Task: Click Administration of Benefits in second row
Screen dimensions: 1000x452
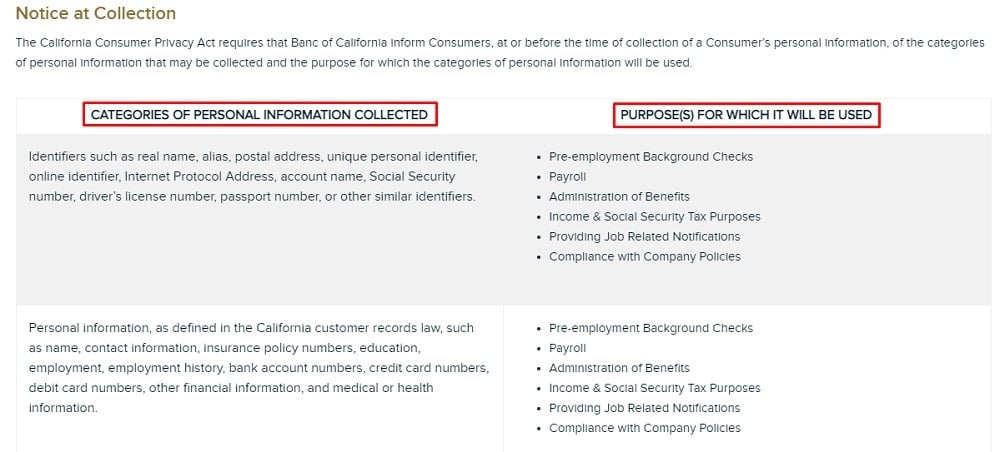Action: [619, 368]
